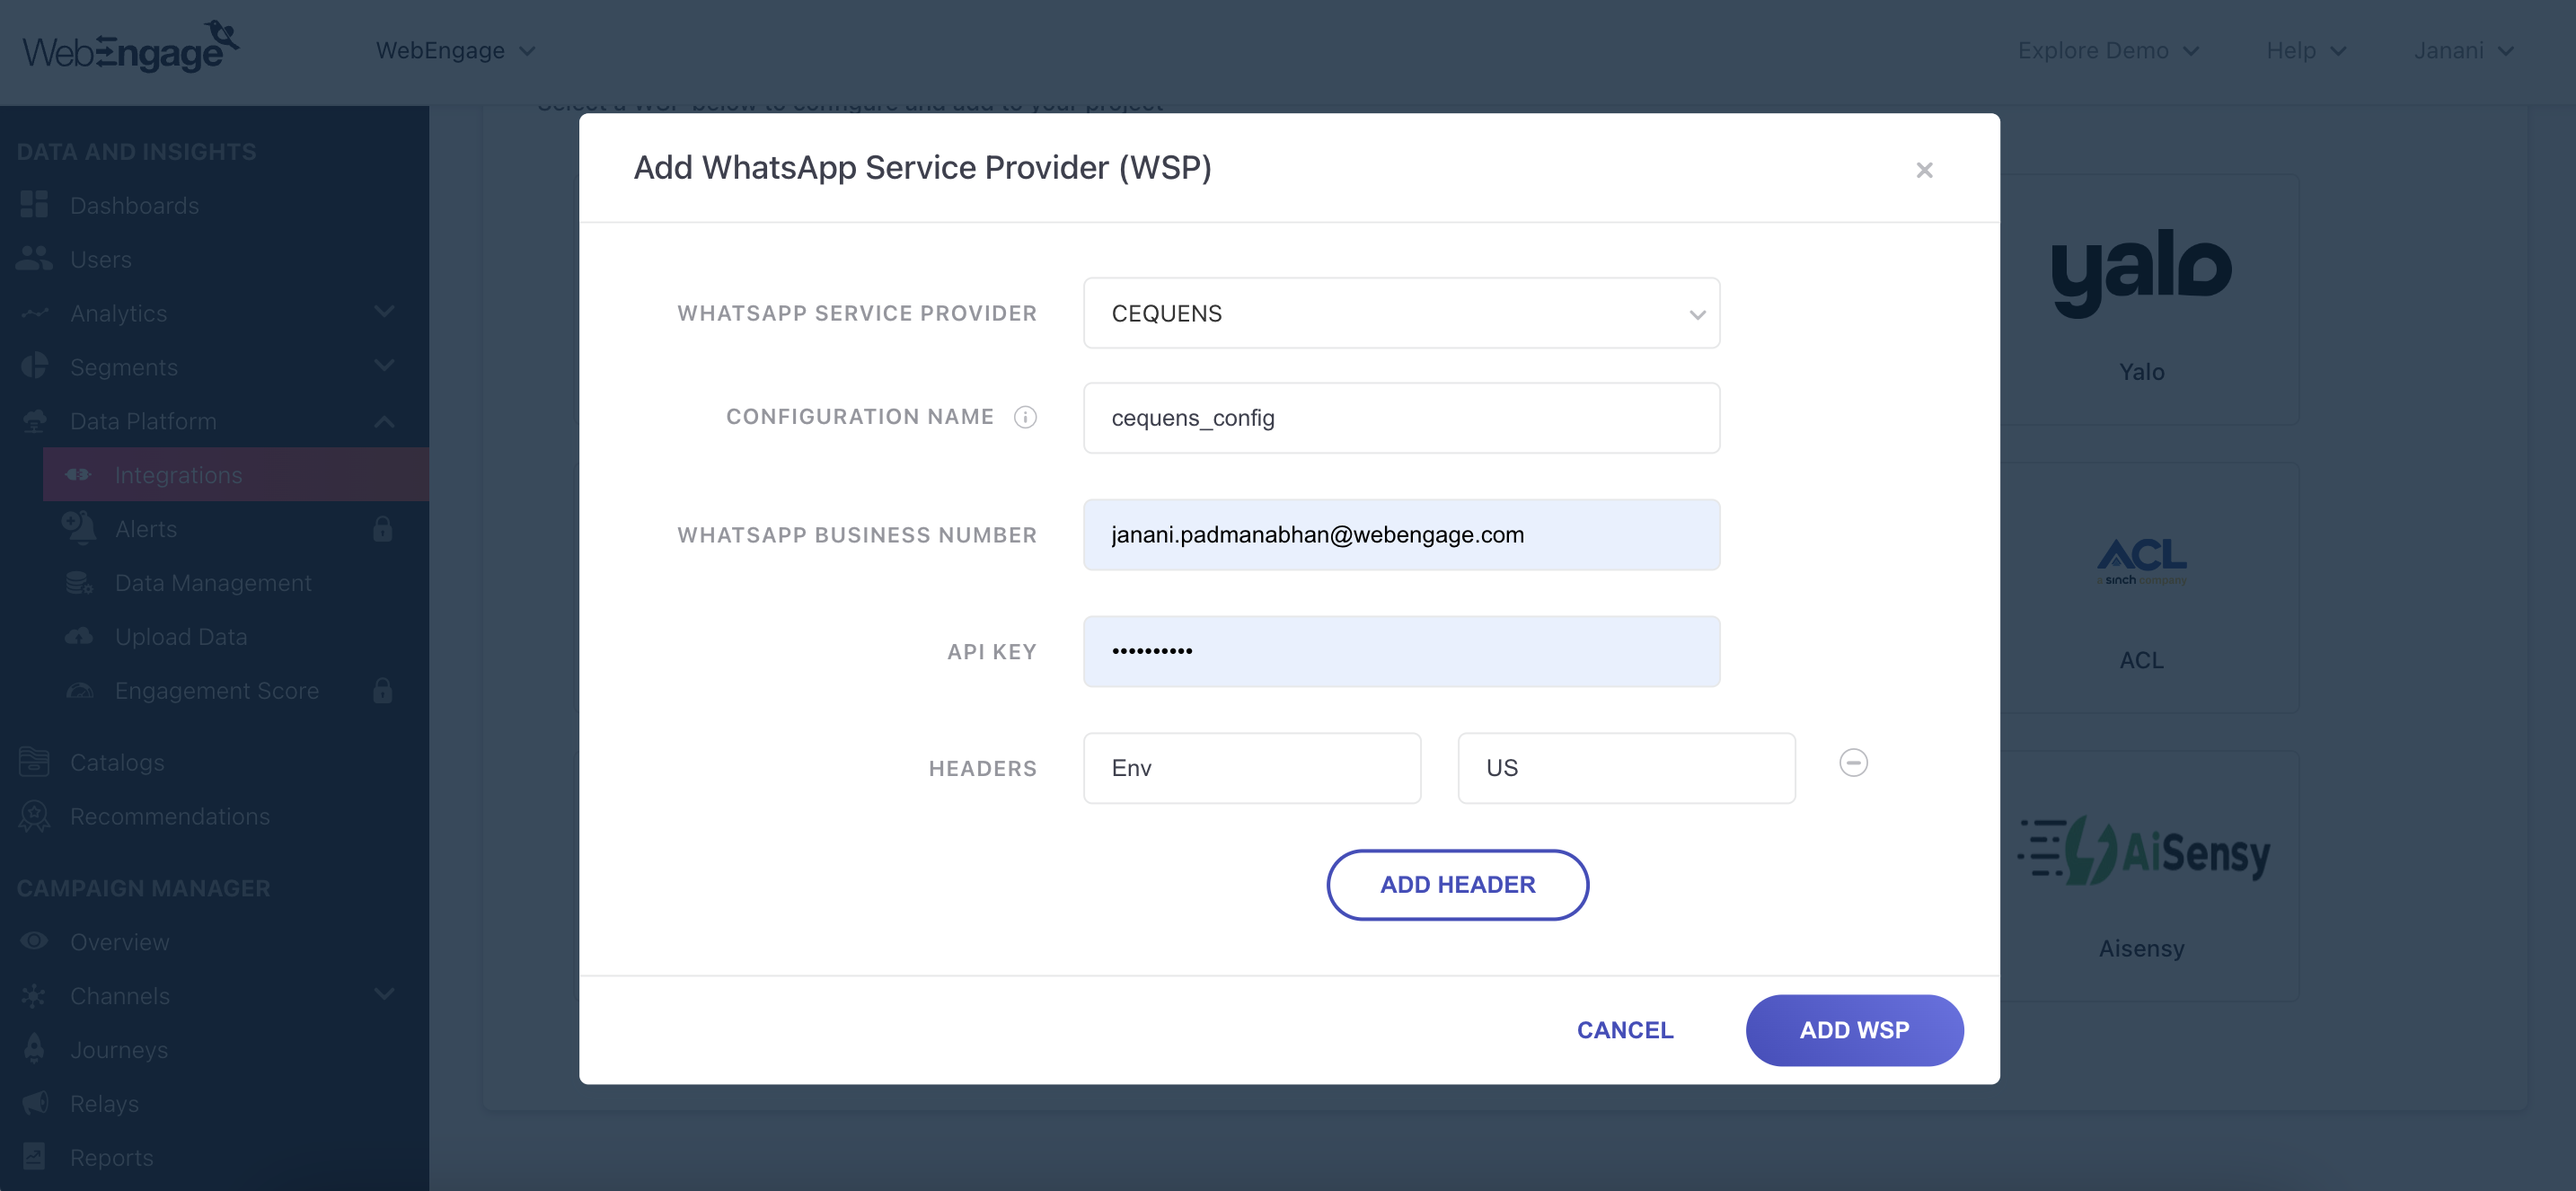Open the Janani account menu
Viewport: 2576px width, 1191px height.
2463,50
